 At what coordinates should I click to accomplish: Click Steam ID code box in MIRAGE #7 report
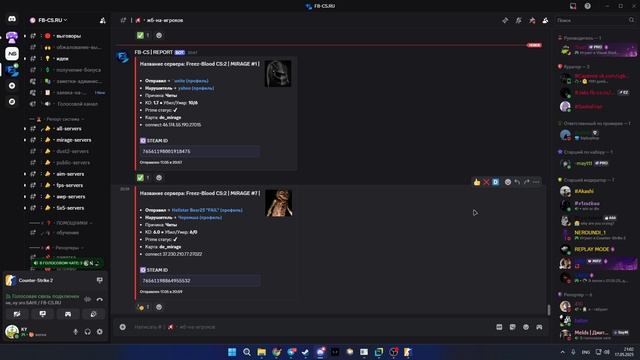200,281
